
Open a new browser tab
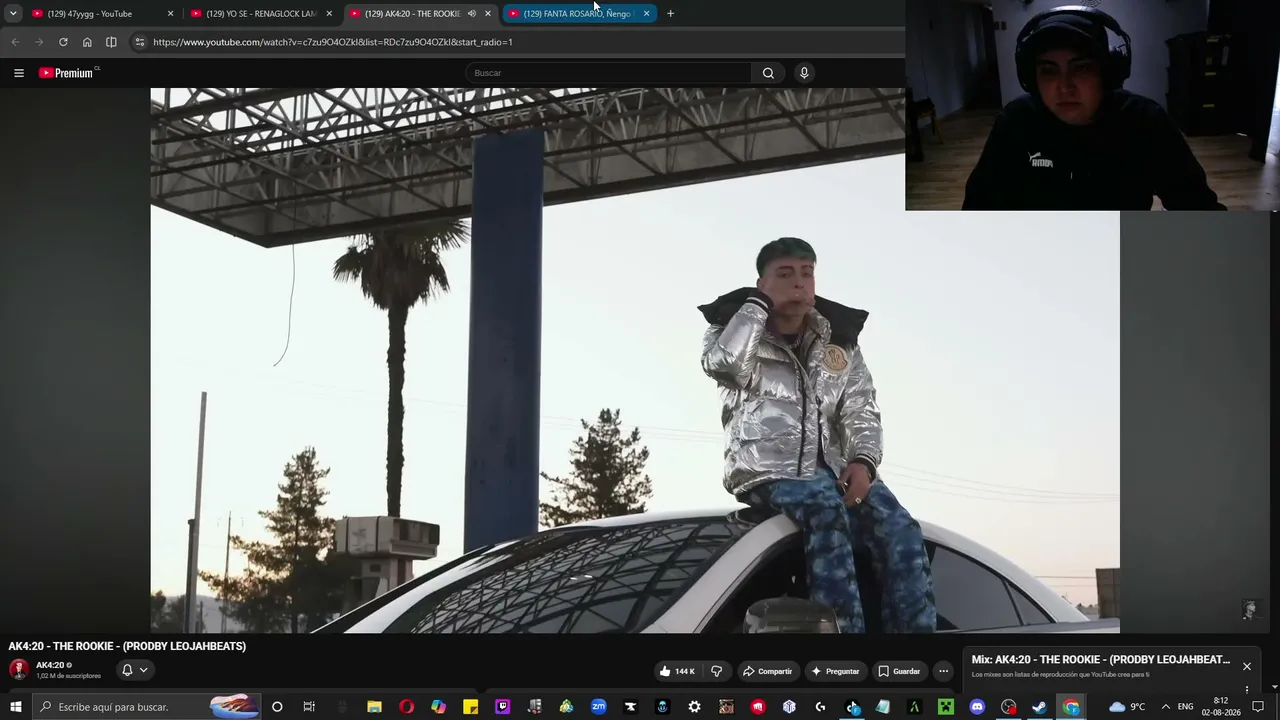[x=670, y=14]
